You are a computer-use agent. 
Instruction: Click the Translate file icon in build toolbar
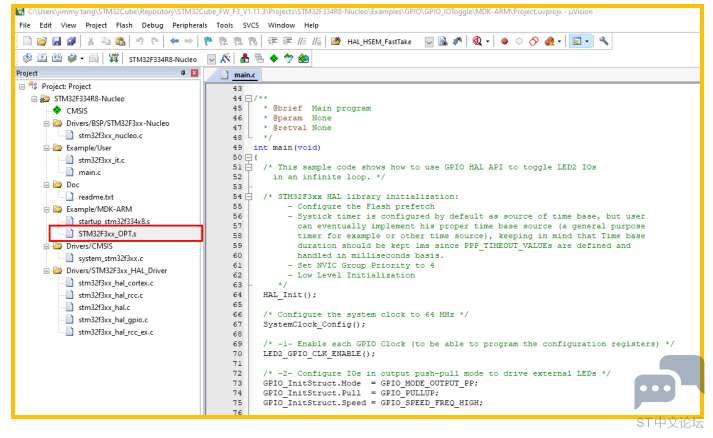(27, 59)
